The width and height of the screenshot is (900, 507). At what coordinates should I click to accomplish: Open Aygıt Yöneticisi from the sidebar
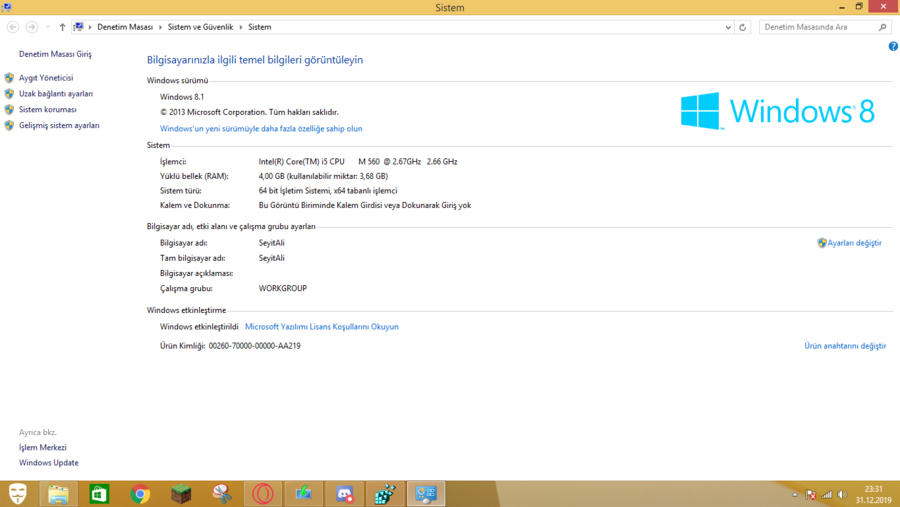pyautogui.click(x=45, y=78)
